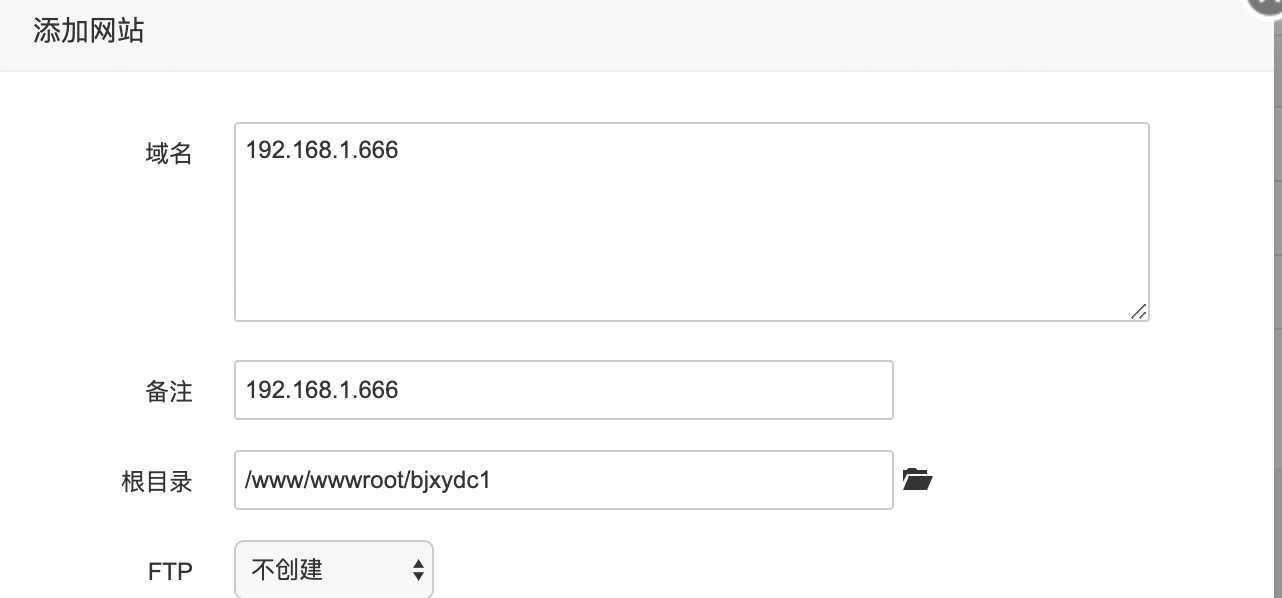The height and width of the screenshot is (598, 1282).
Task: Click the blank header bar right of title
Action: pyautogui.click(x=700, y=35)
